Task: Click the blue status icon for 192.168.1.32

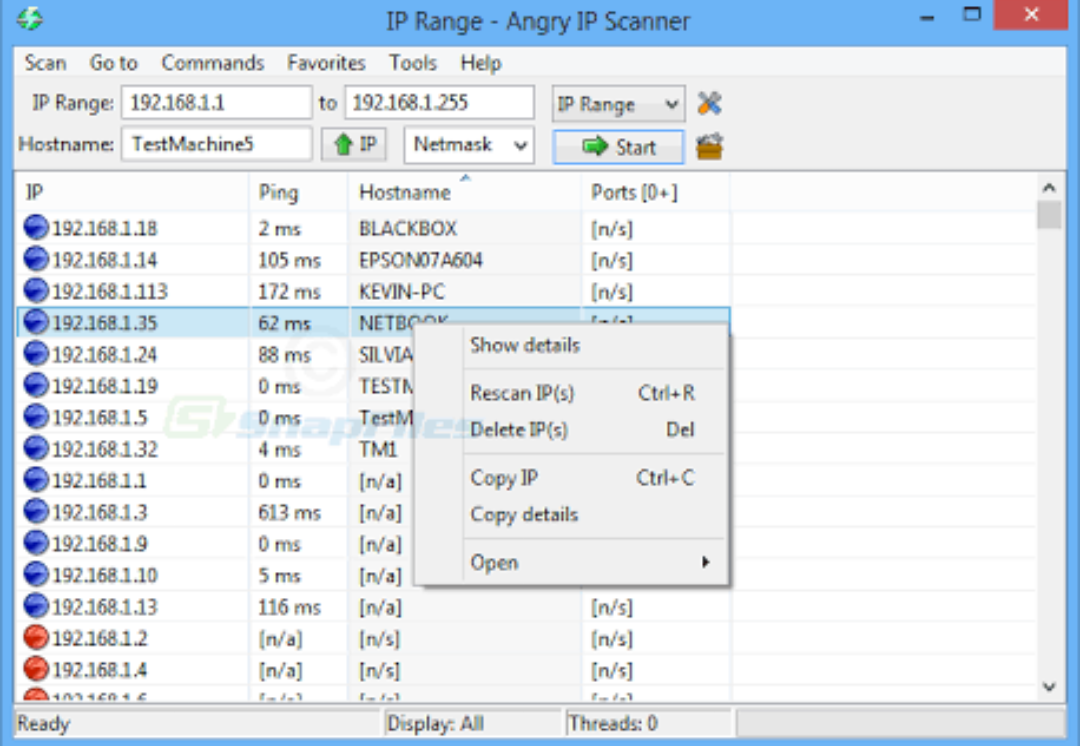Action: click(36, 448)
